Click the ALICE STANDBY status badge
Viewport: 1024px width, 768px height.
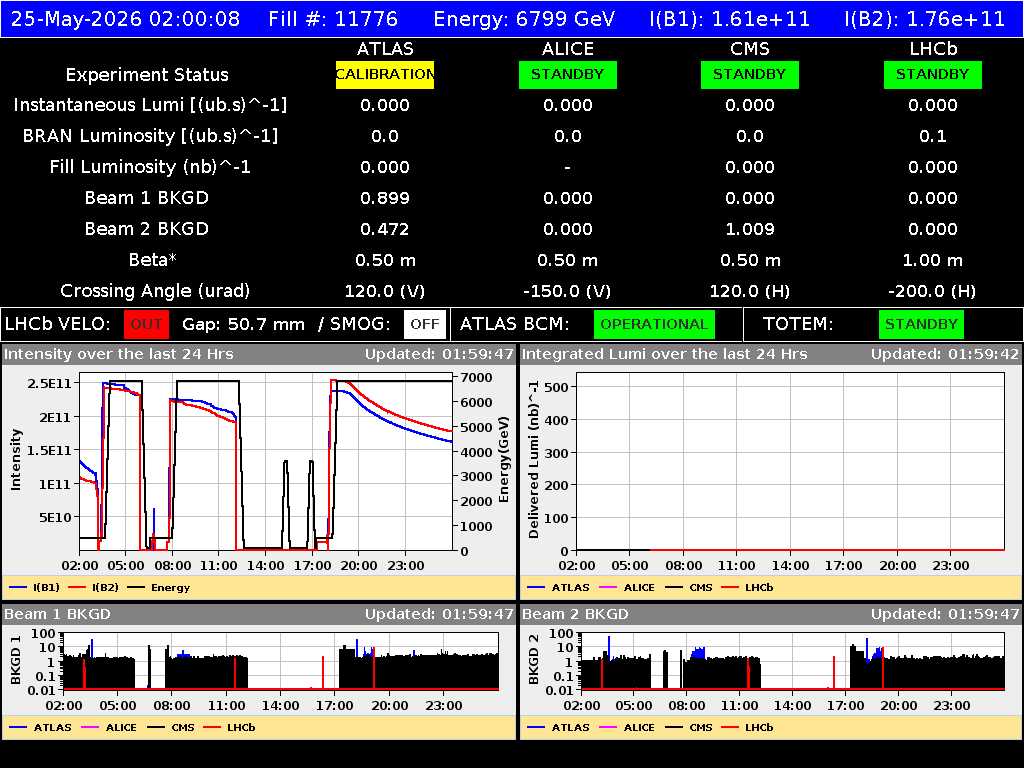(568, 74)
